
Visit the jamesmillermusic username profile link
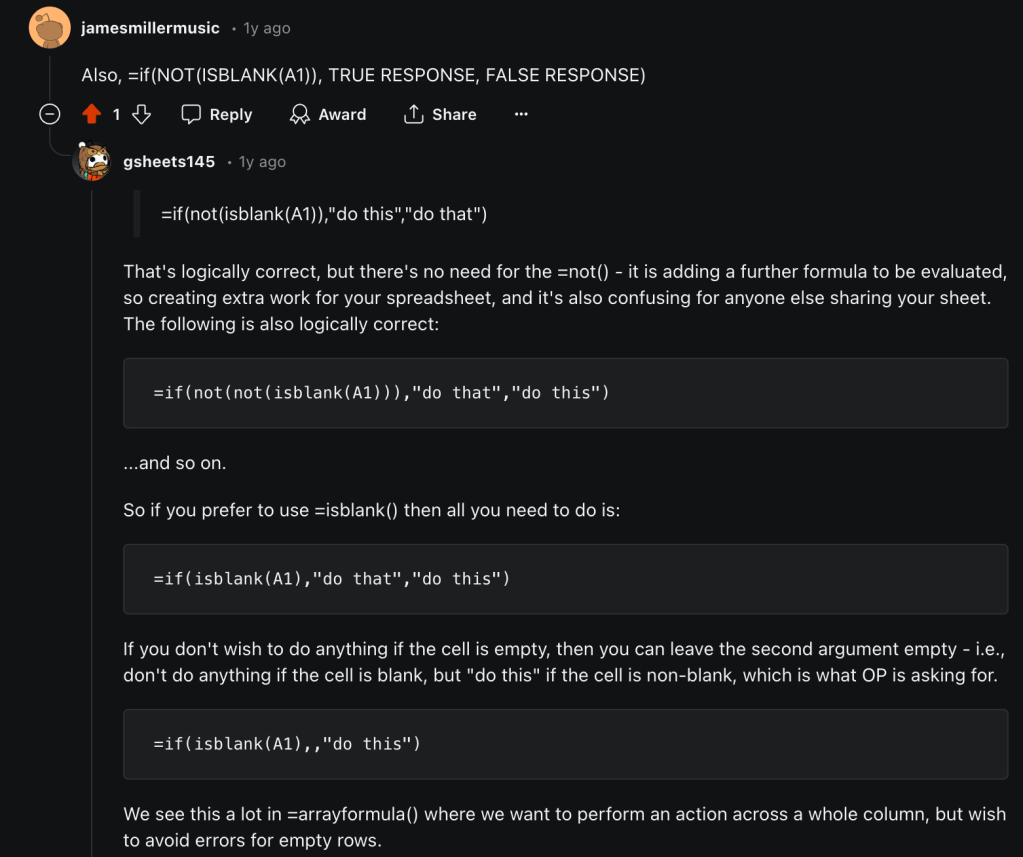[150, 28]
